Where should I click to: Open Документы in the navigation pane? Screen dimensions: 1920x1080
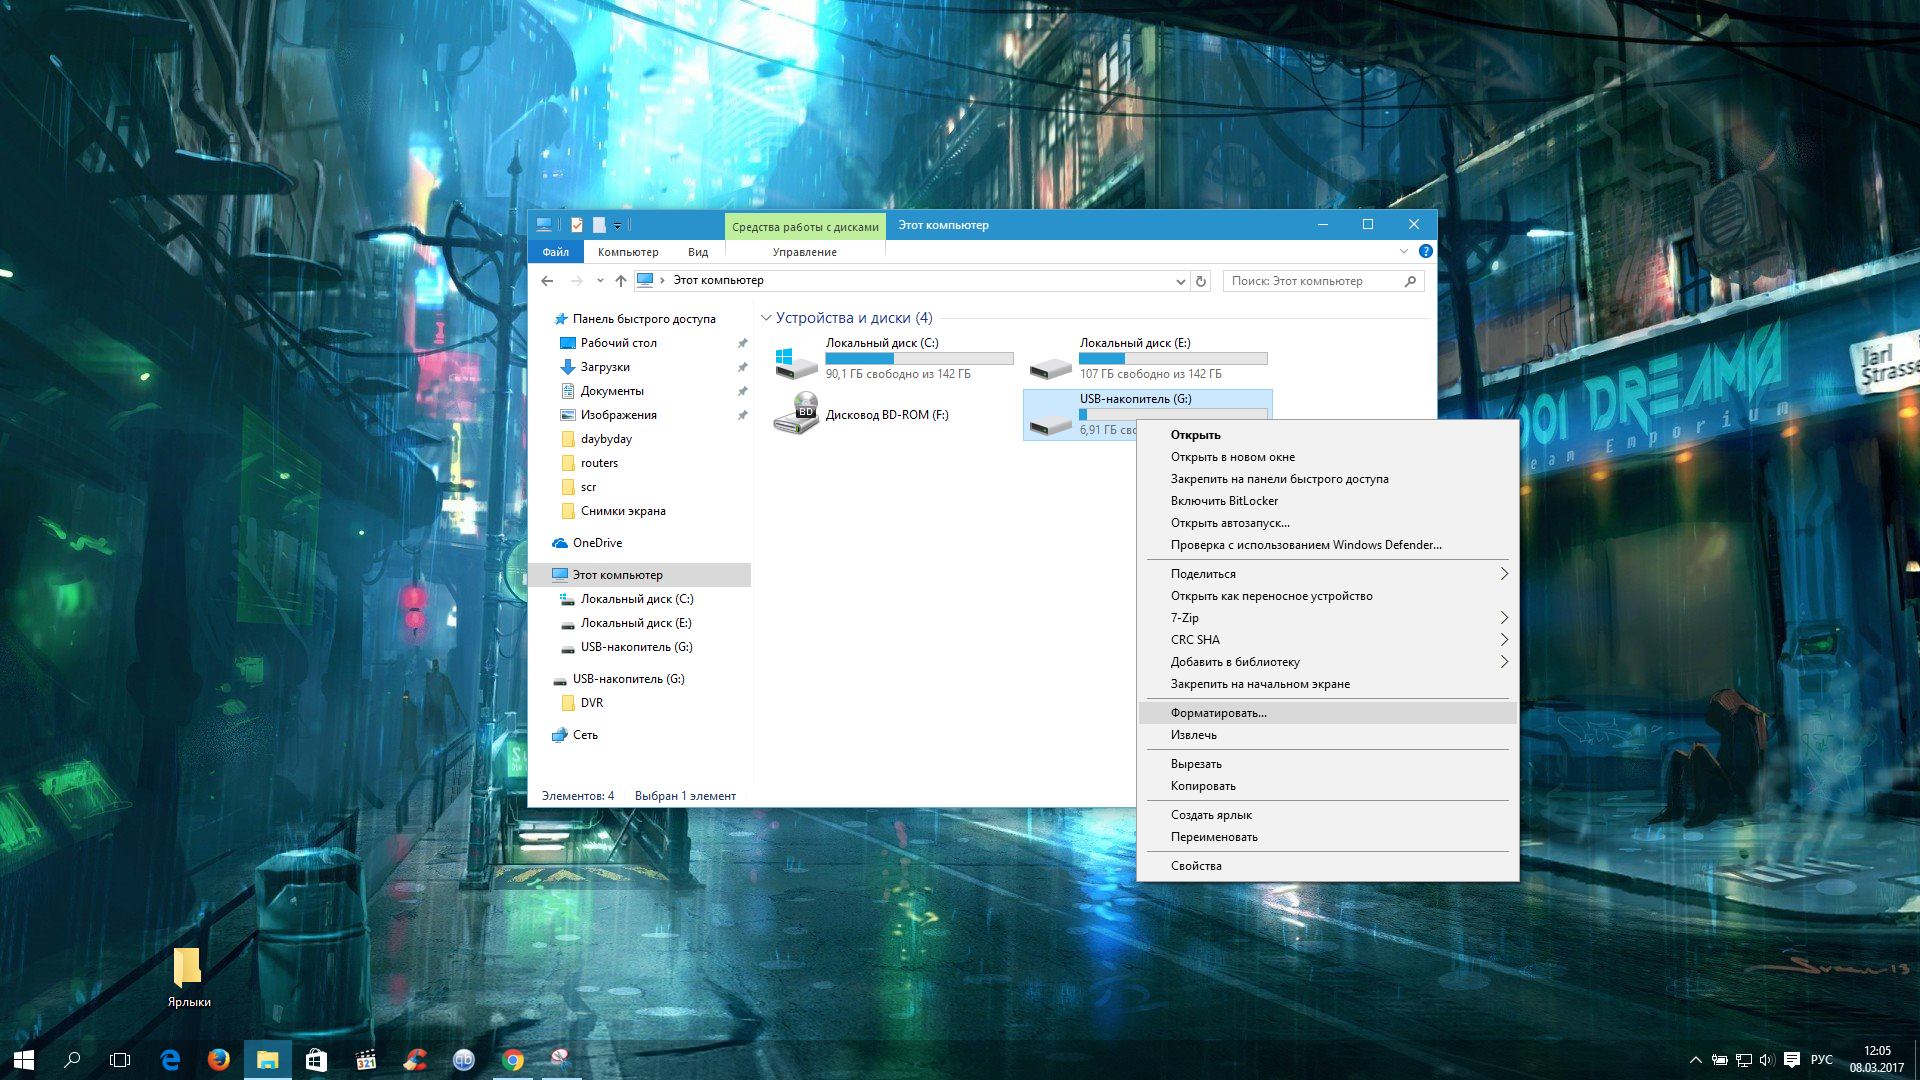click(612, 391)
